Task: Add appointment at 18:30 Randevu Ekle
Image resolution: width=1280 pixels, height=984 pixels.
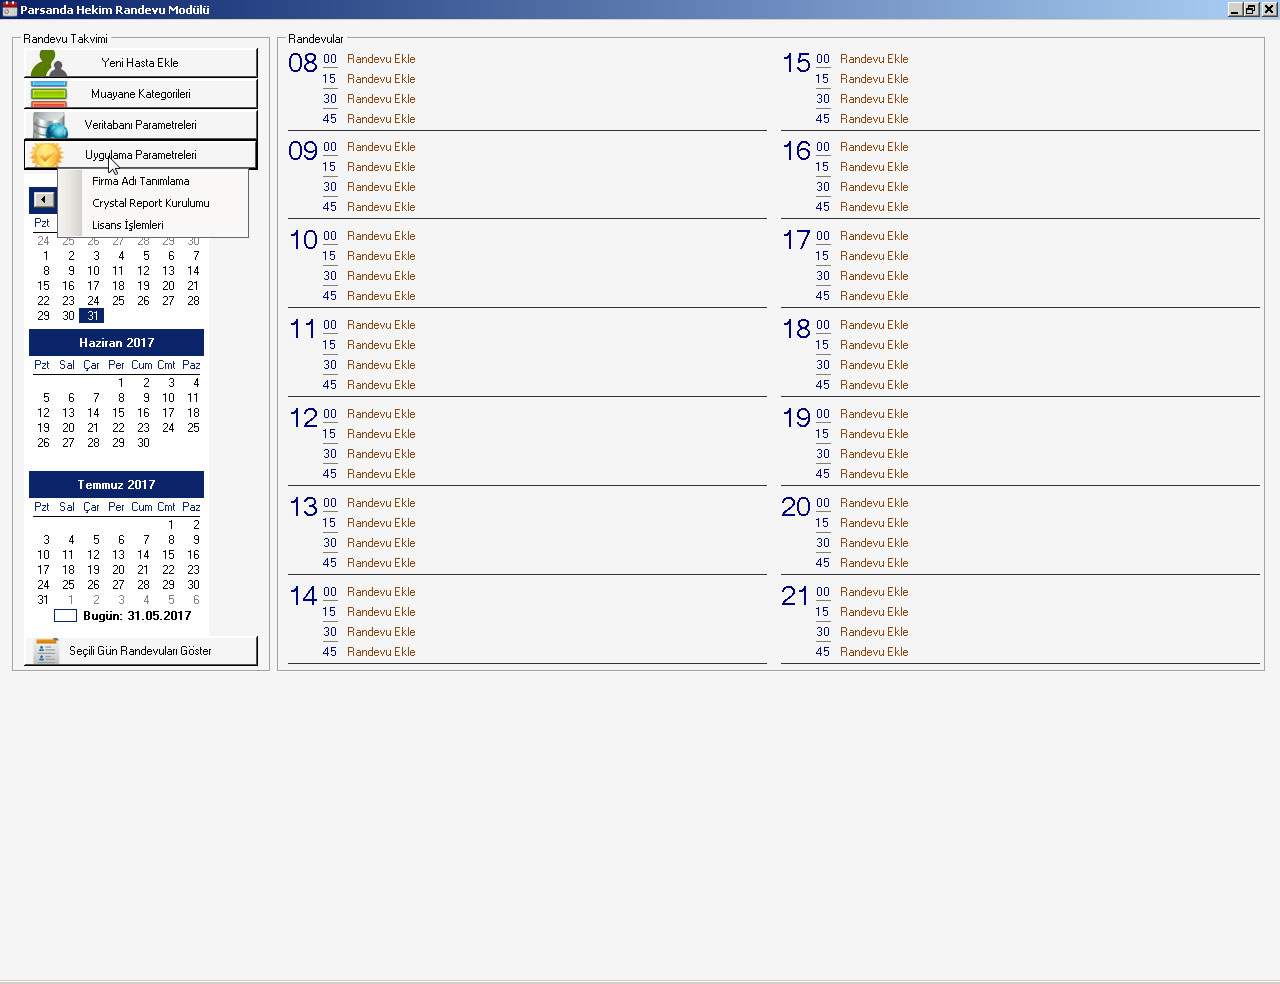Action: click(x=874, y=365)
